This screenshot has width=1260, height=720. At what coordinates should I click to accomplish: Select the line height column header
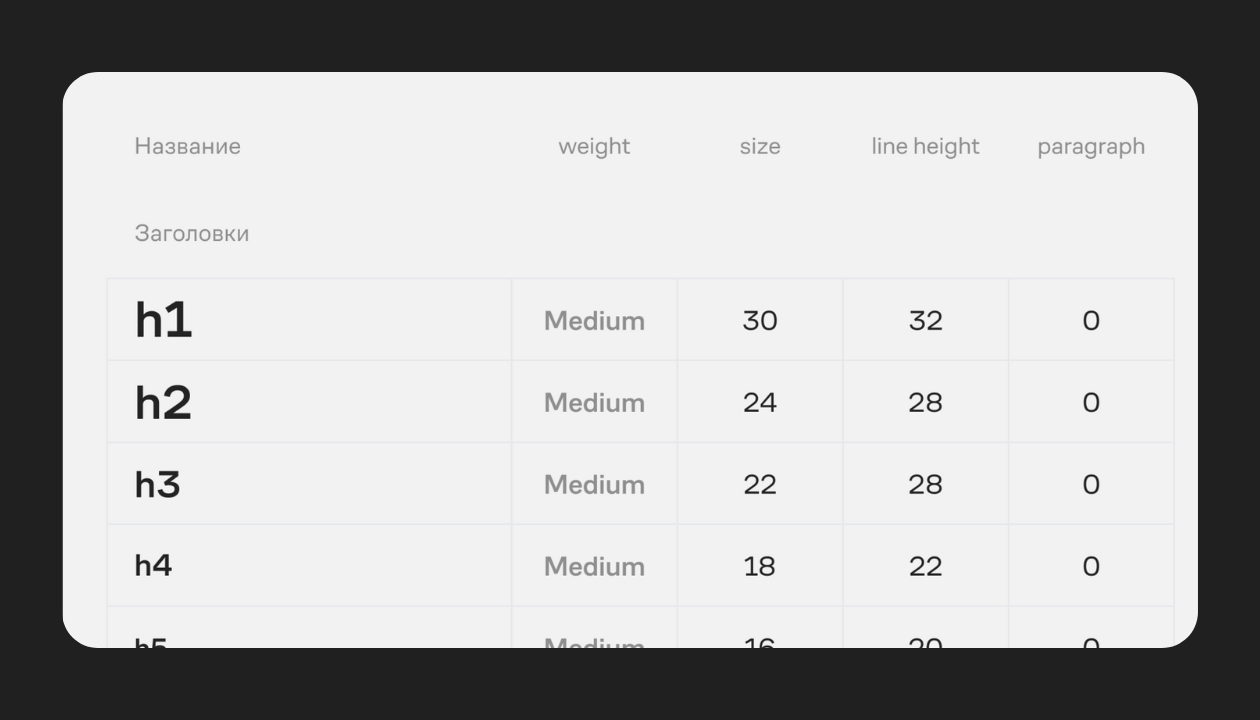(925, 146)
